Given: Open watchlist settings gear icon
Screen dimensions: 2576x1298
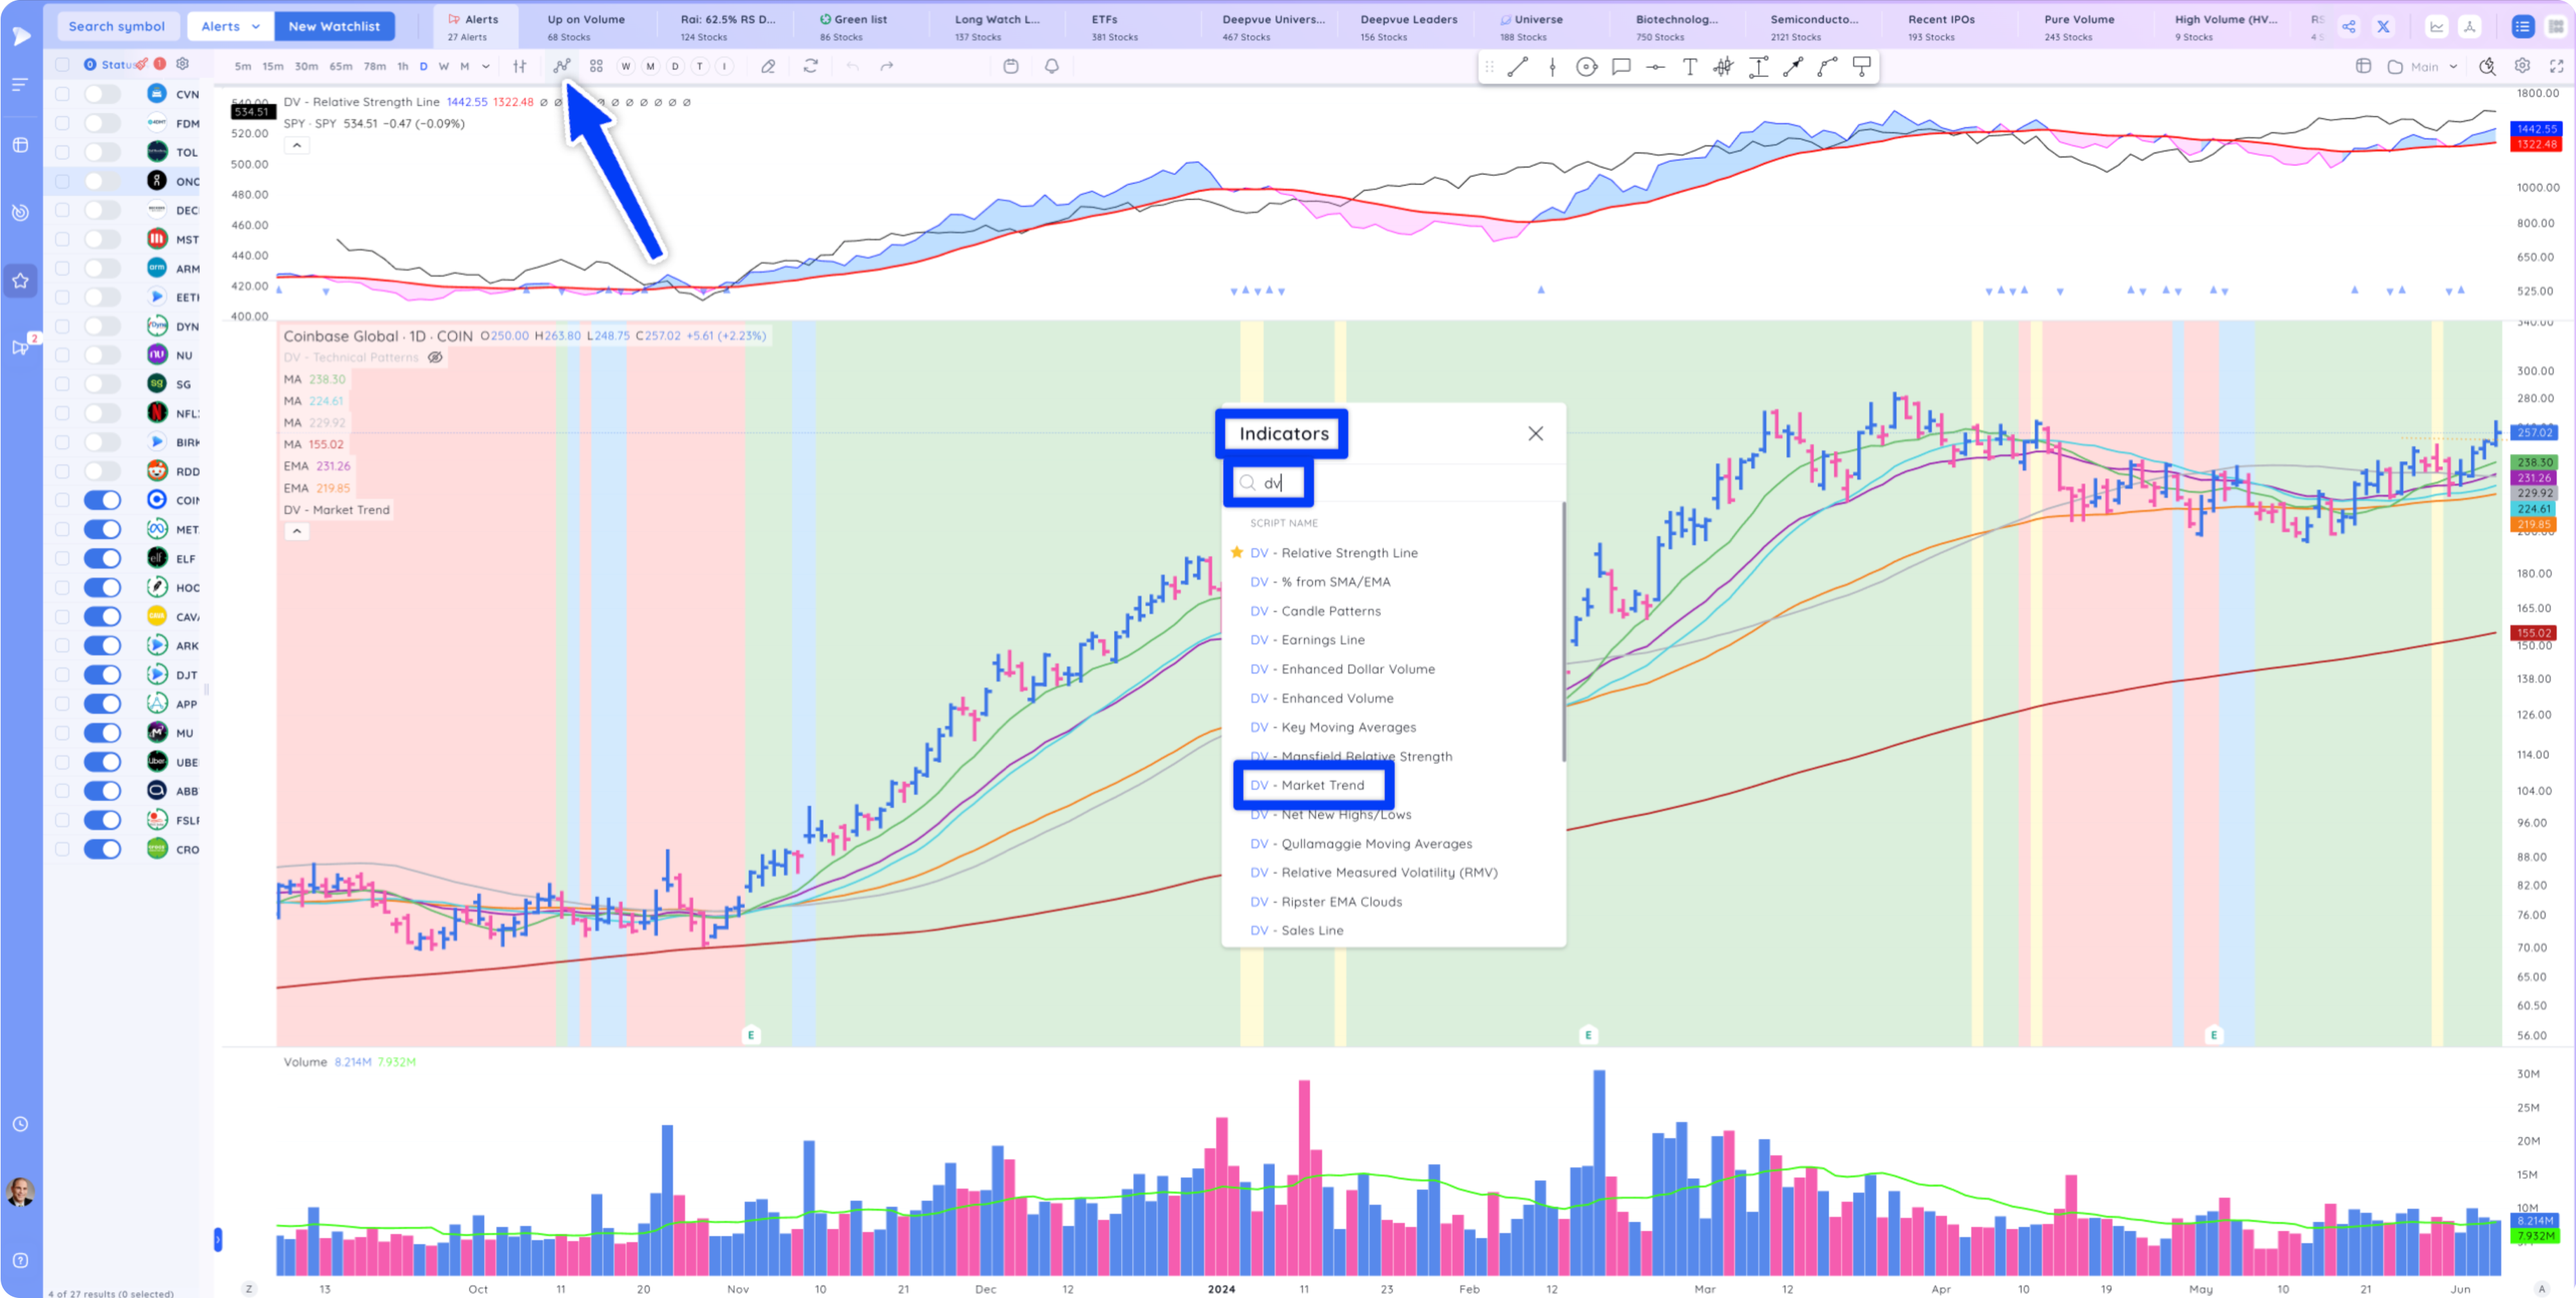Looking at the screenshot, I should click(183, 64).
